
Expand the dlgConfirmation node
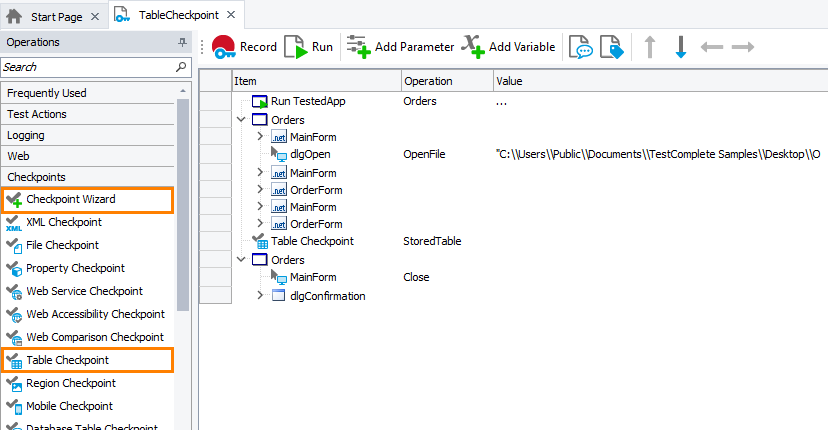pos(261,295)
